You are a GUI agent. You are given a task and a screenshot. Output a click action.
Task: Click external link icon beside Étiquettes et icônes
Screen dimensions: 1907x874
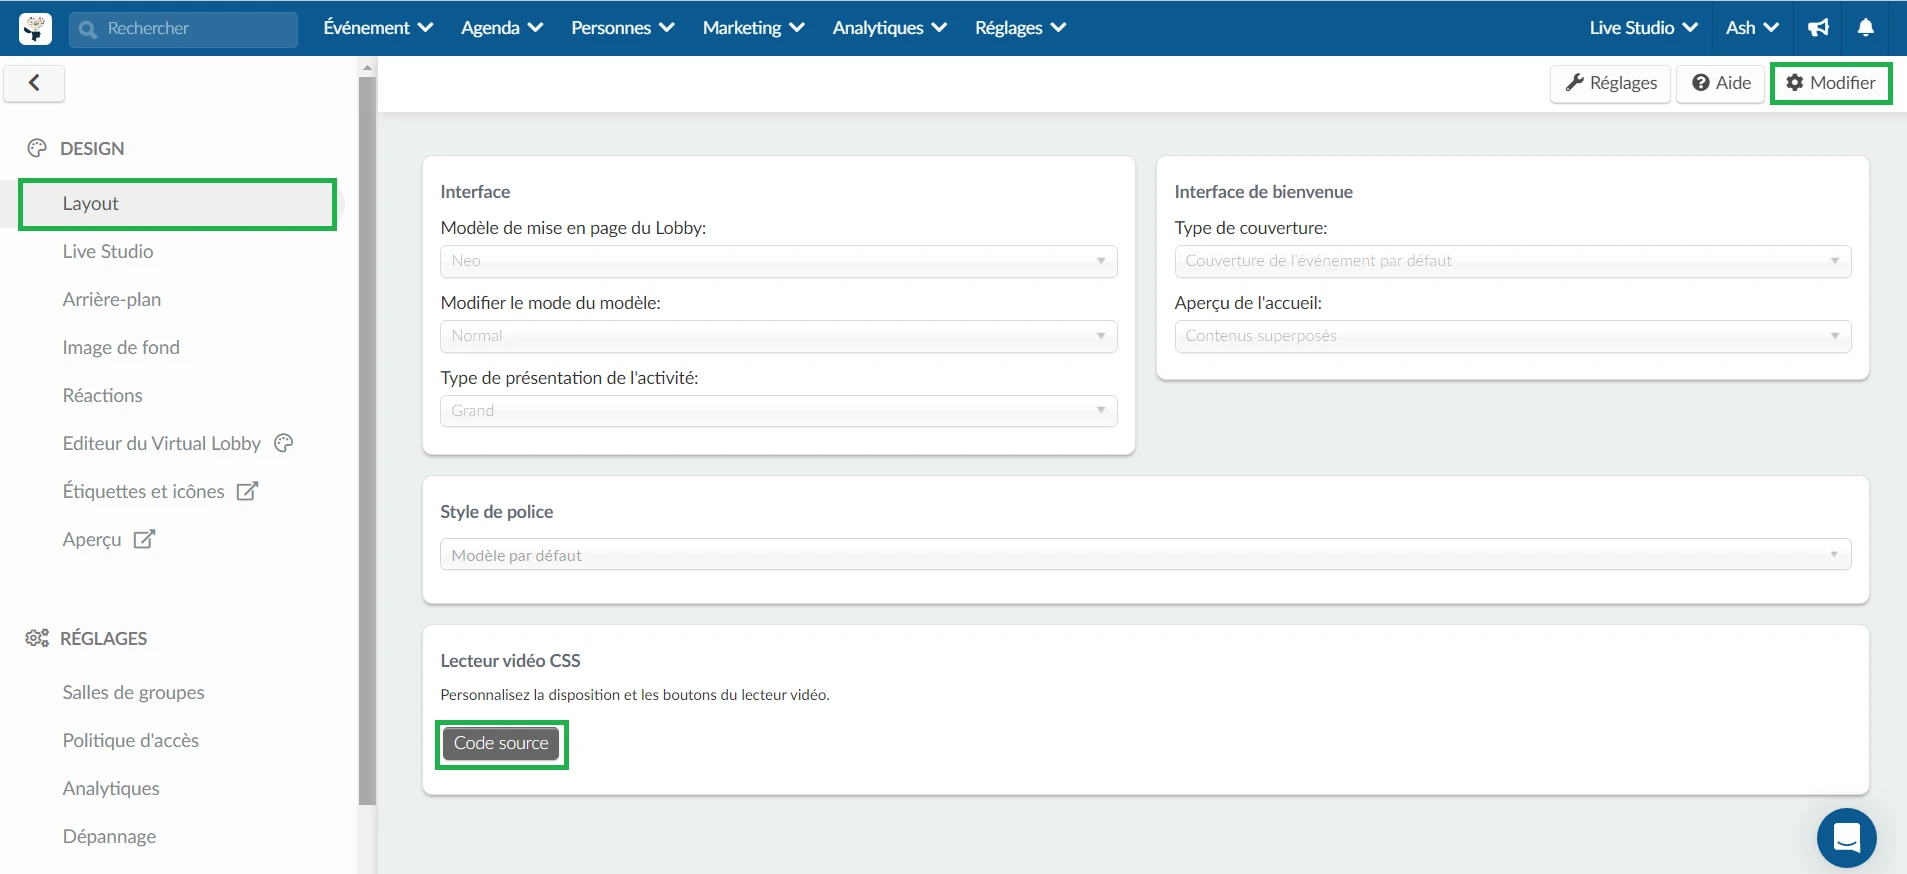click(x=247, y=491)
